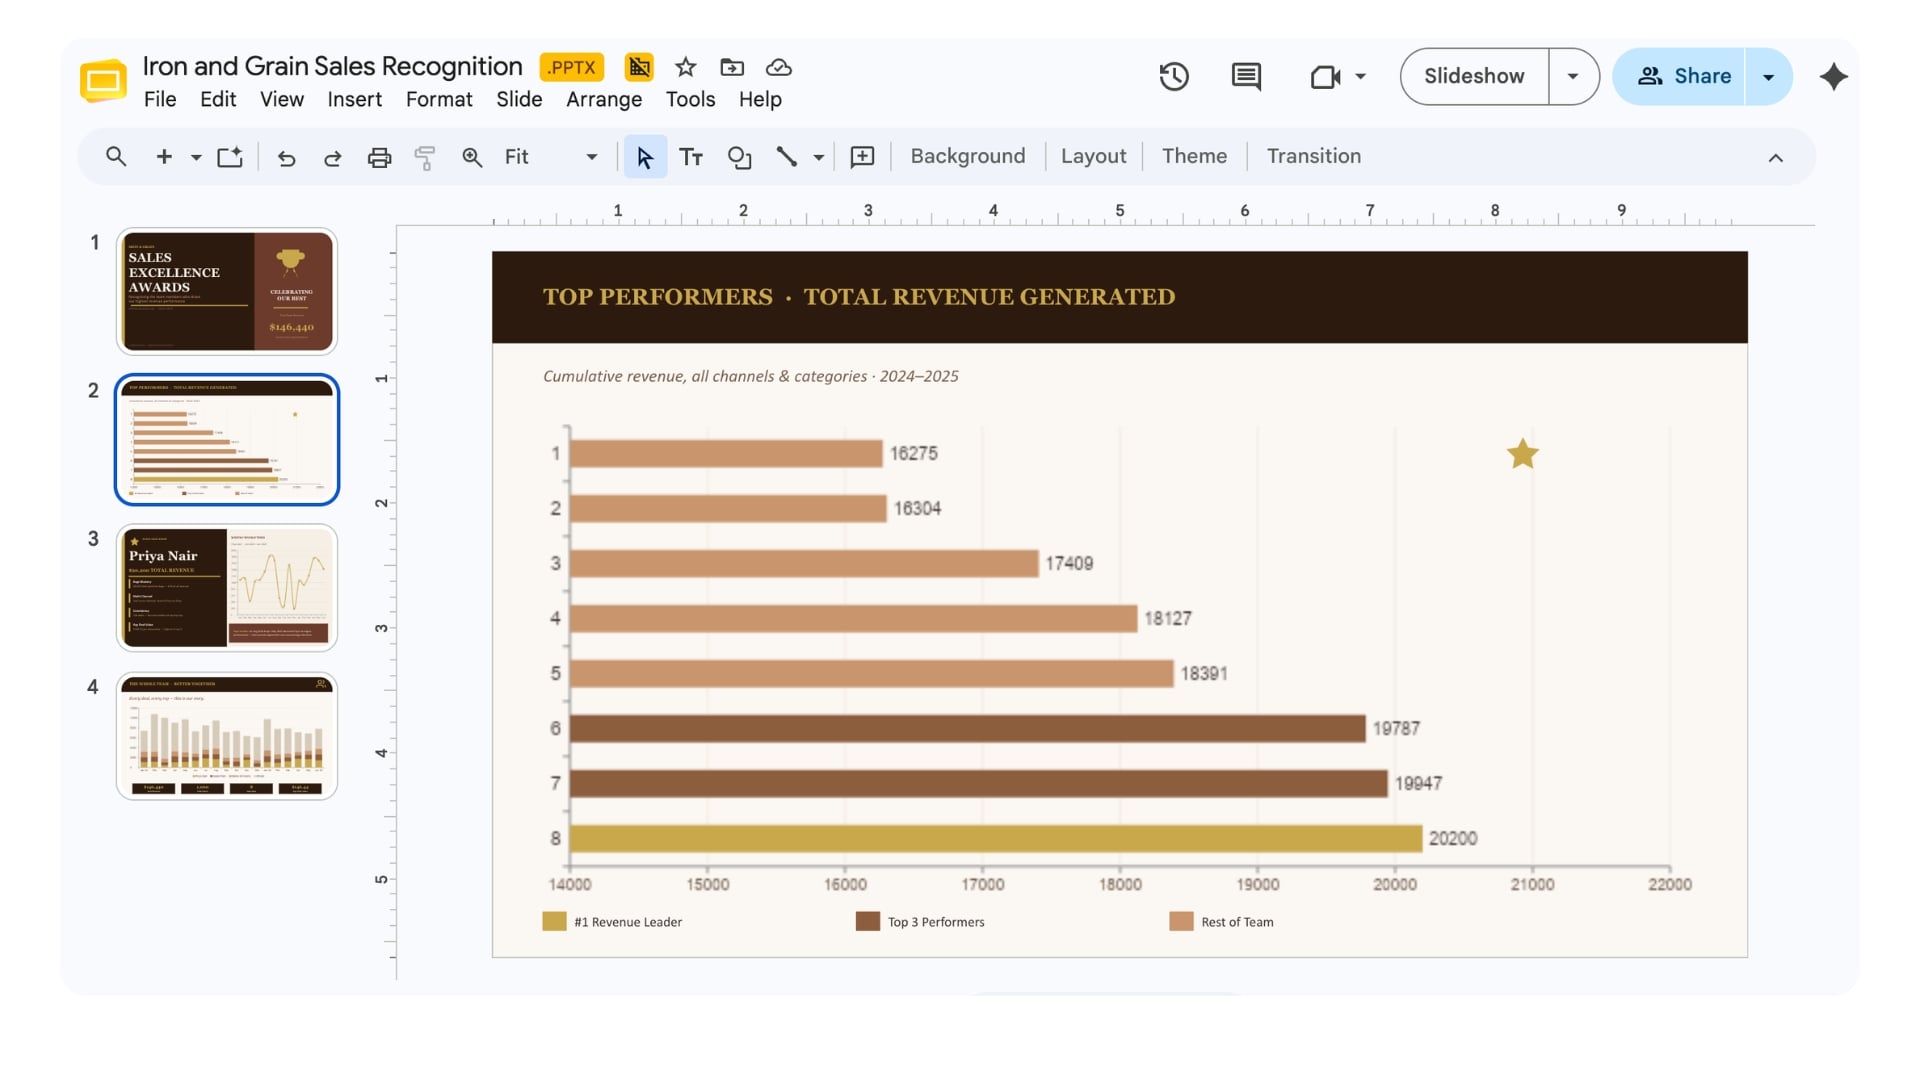The height and width of the screenshot is (1080, 1920).
Task: Select the Shape insert tool
Action: (x=739, y=157)
